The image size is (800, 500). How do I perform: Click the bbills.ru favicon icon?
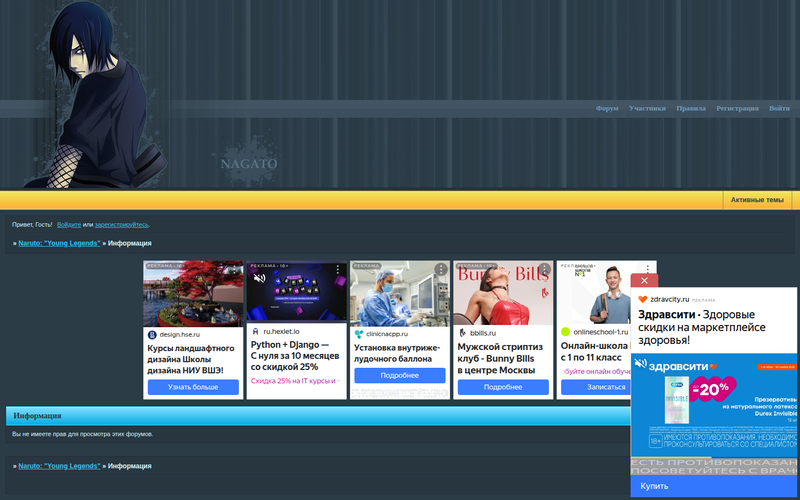point(462,332)
